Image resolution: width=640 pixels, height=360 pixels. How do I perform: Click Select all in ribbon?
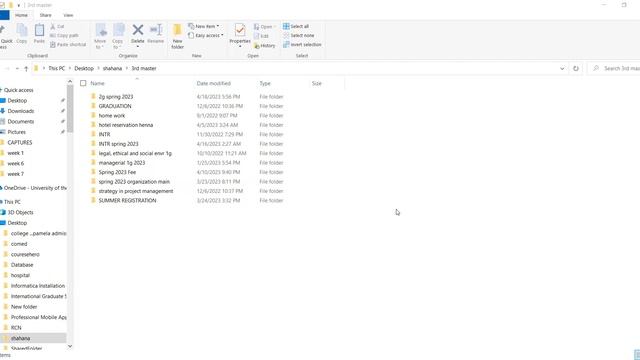[296, 26]
